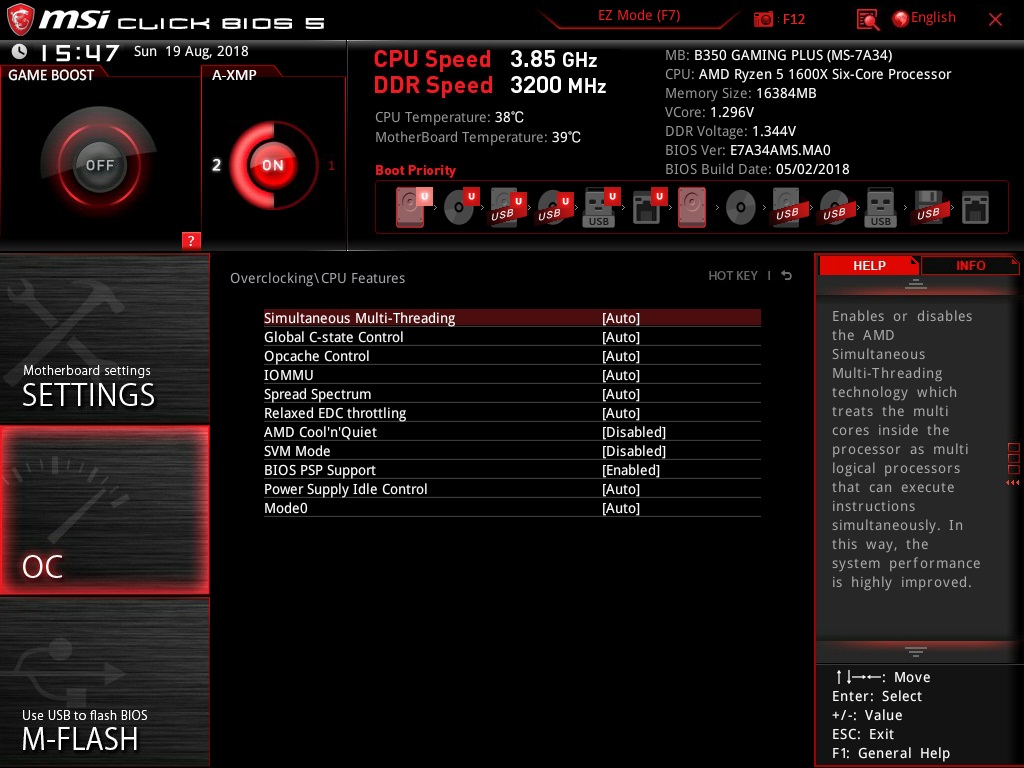The image size is (1024, 768).
Task: Click the globe language icon
Action: tap(901, 19)
